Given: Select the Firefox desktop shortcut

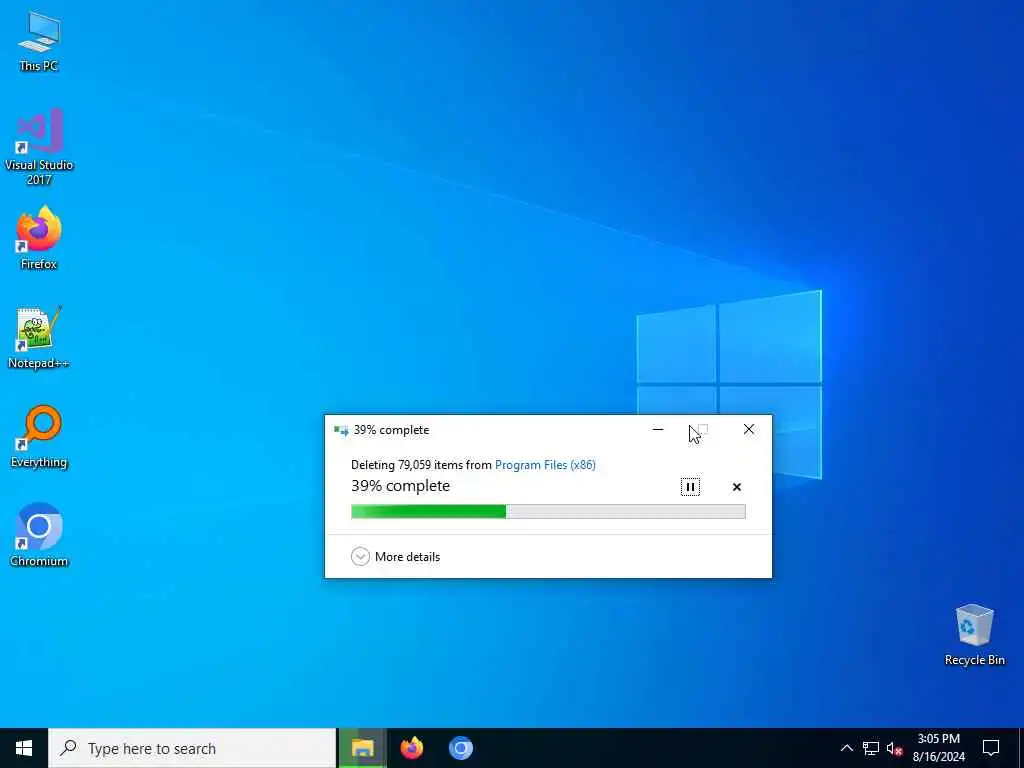Looking at the screenshot, I should click(x=39, y=238).
